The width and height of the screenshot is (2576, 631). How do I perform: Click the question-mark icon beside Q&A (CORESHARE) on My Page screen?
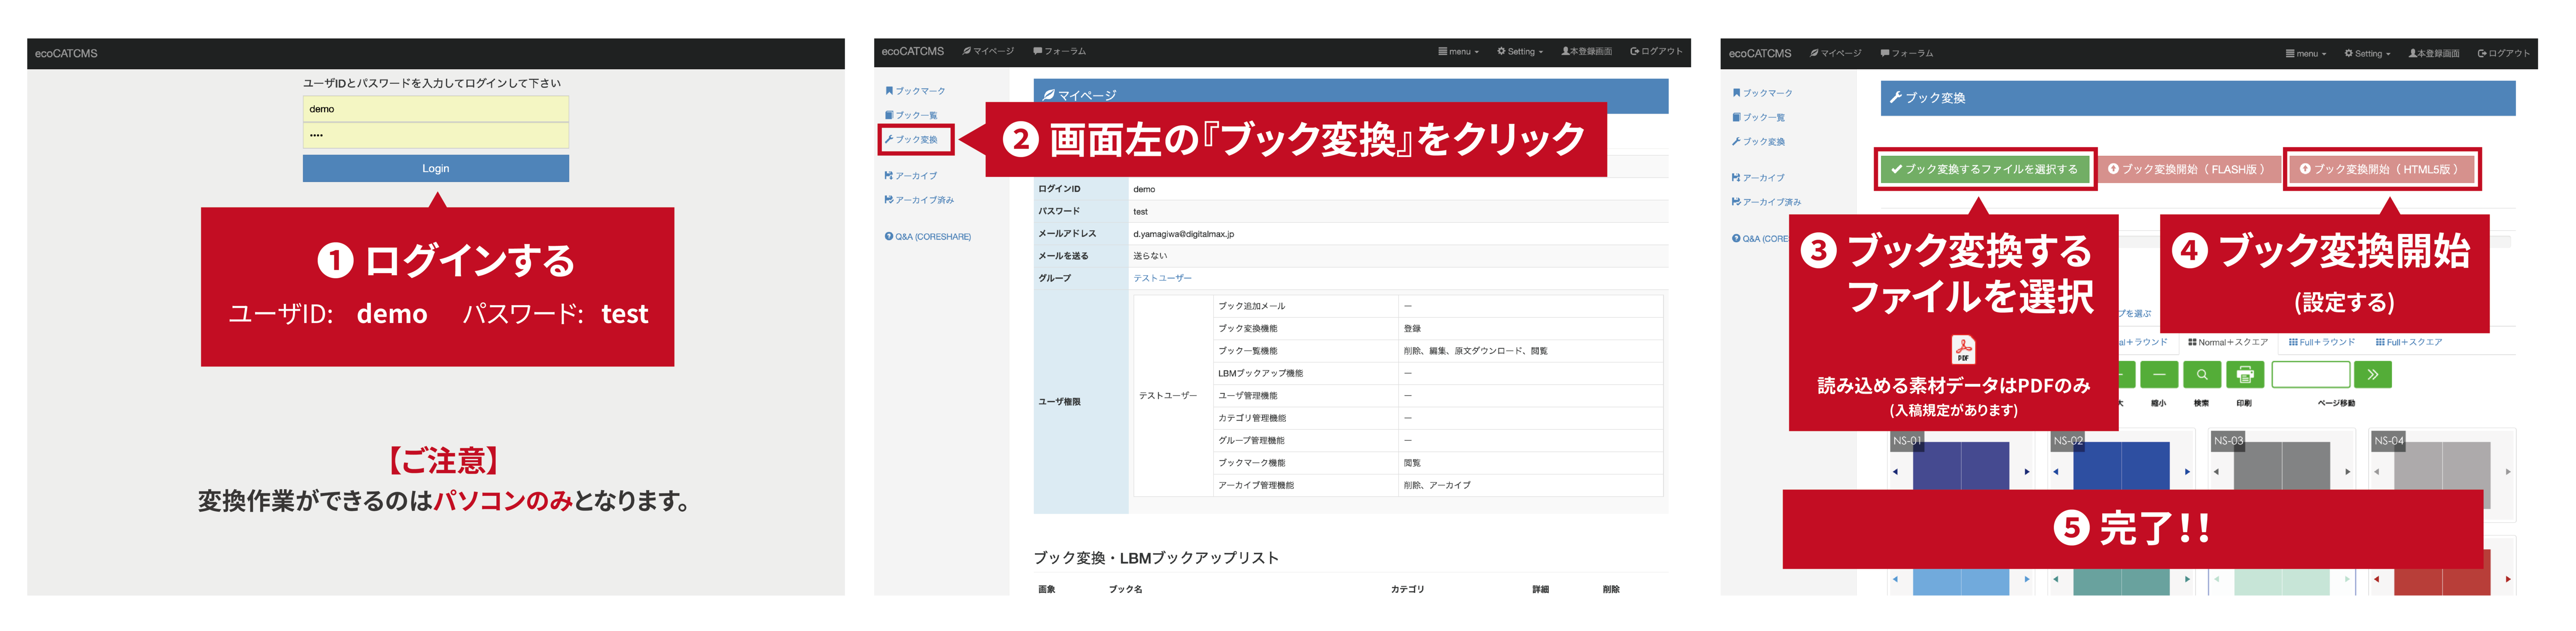(x=889, y=237)
